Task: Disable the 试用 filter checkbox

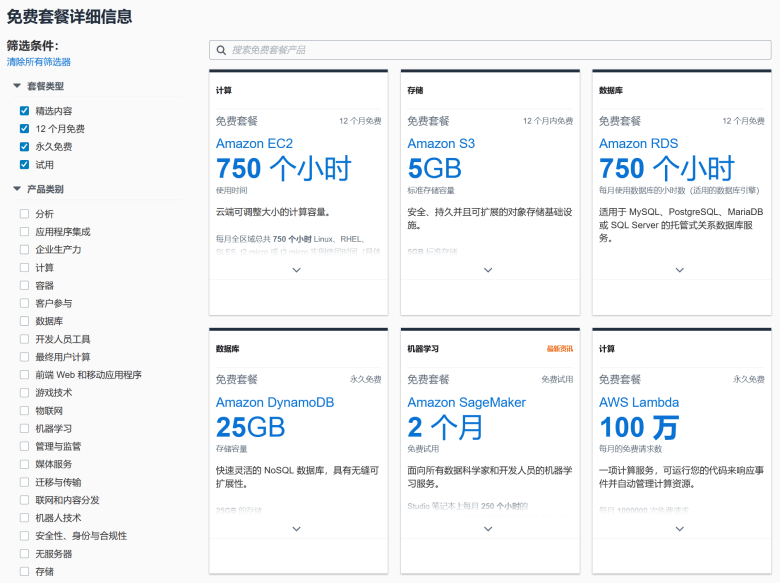Action: 24,165
